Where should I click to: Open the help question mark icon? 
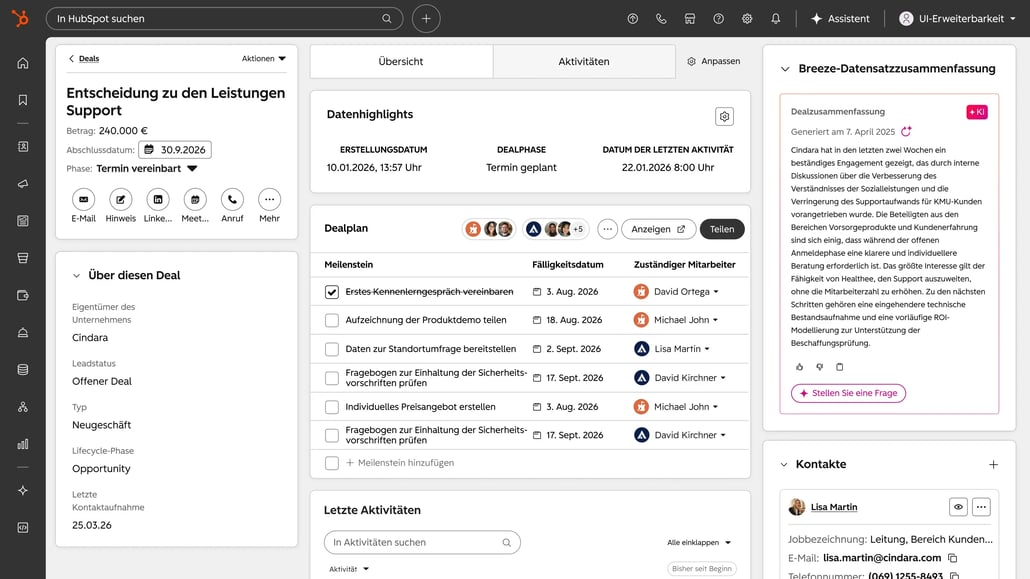(719, 18)
